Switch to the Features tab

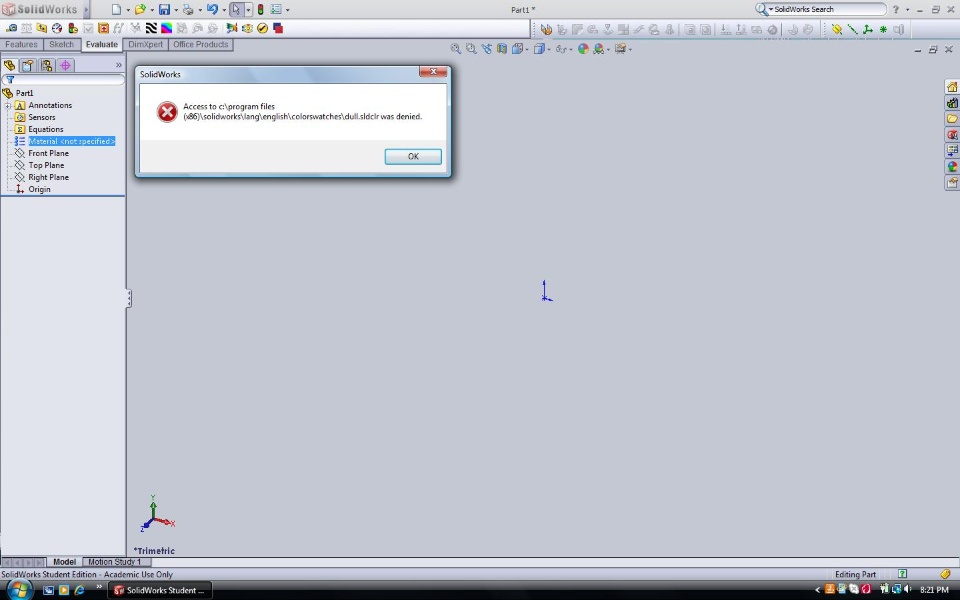(21, 45)
